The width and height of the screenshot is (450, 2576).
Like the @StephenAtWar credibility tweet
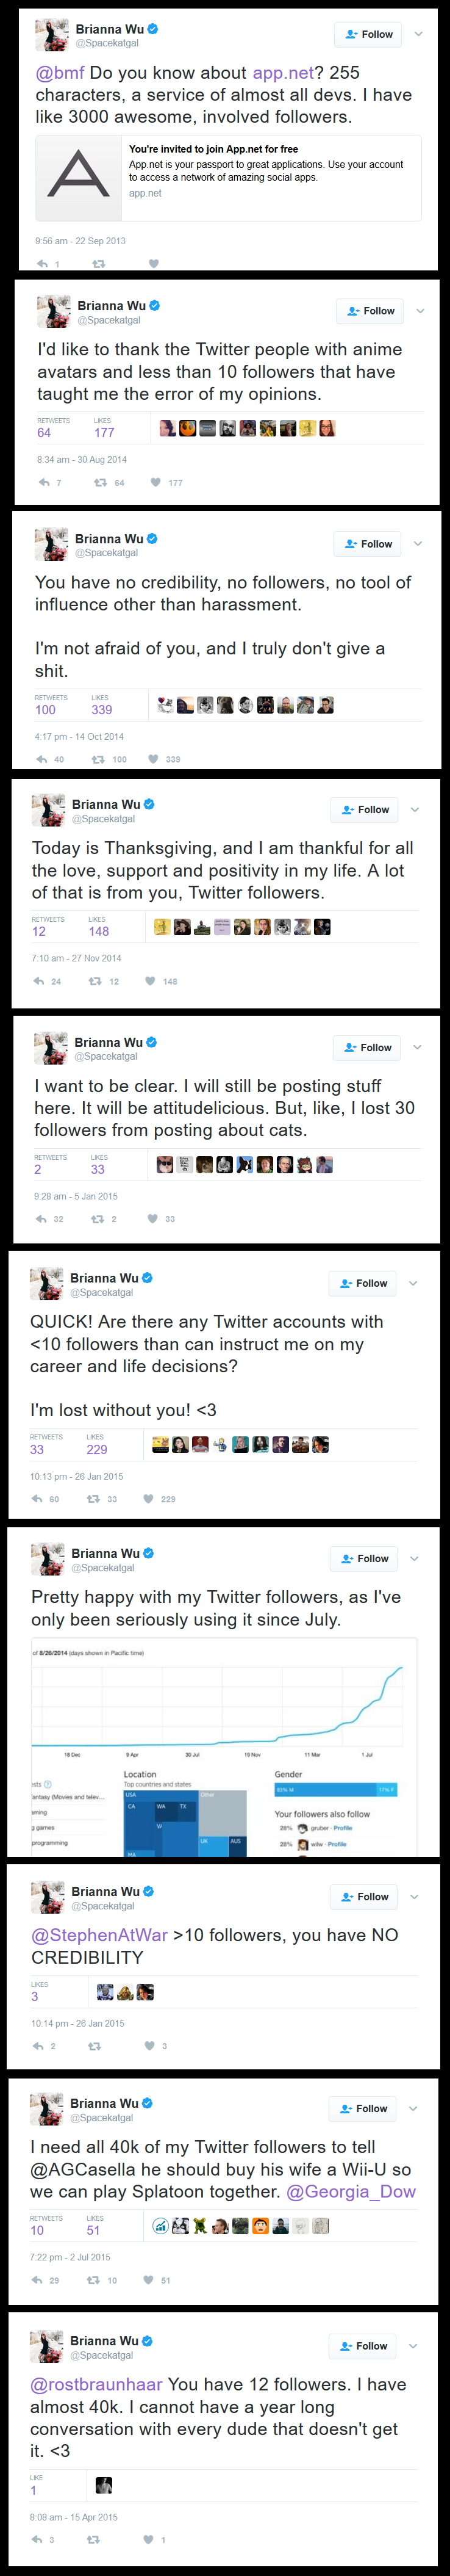[x=150, y=2046]
